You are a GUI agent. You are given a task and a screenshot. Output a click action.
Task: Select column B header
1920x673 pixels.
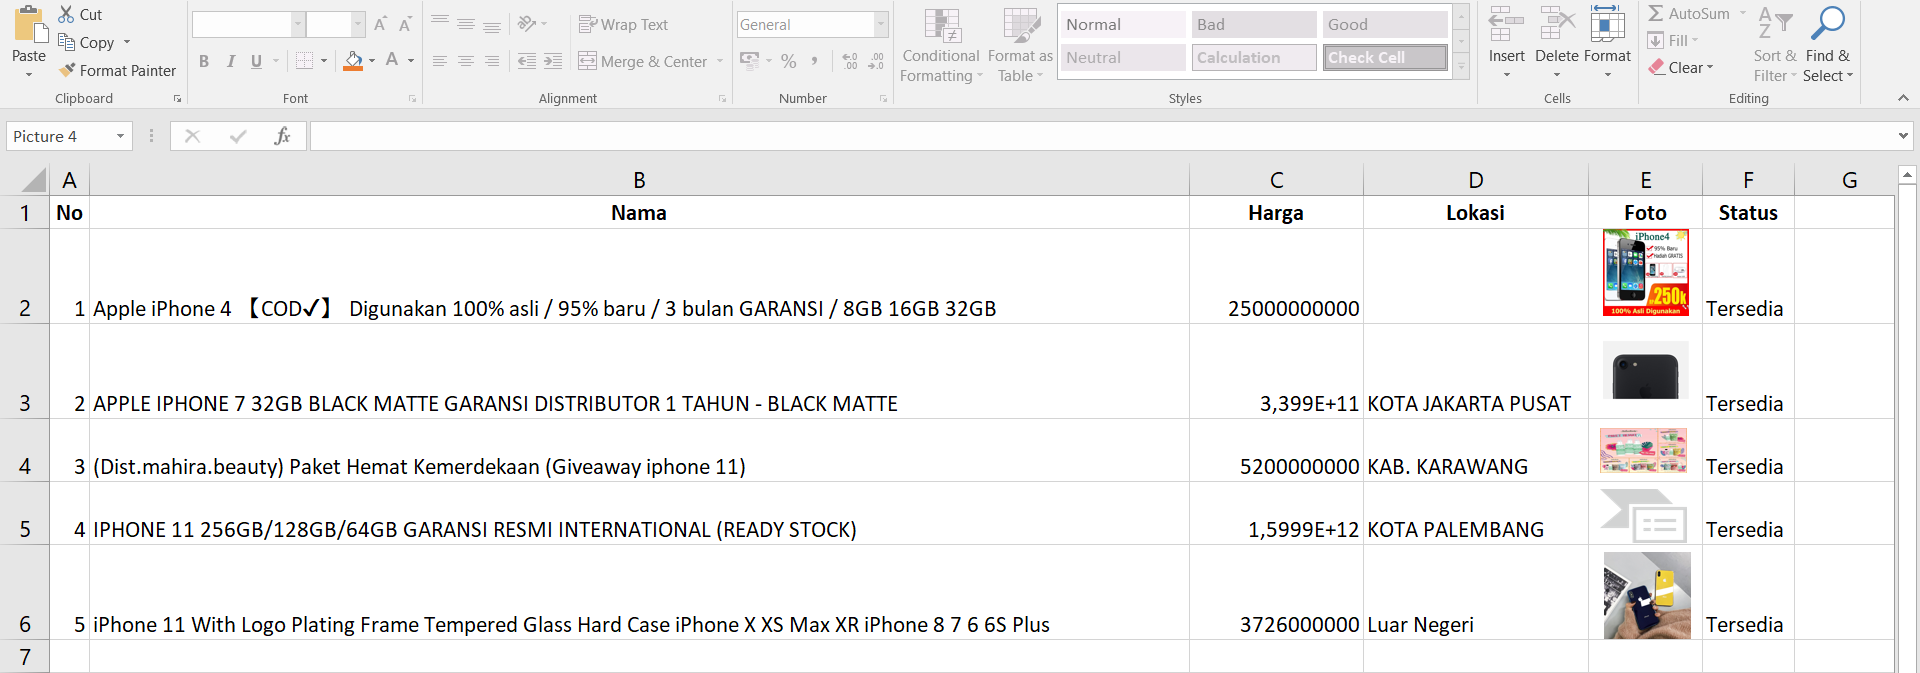click(x=639, y=180)
